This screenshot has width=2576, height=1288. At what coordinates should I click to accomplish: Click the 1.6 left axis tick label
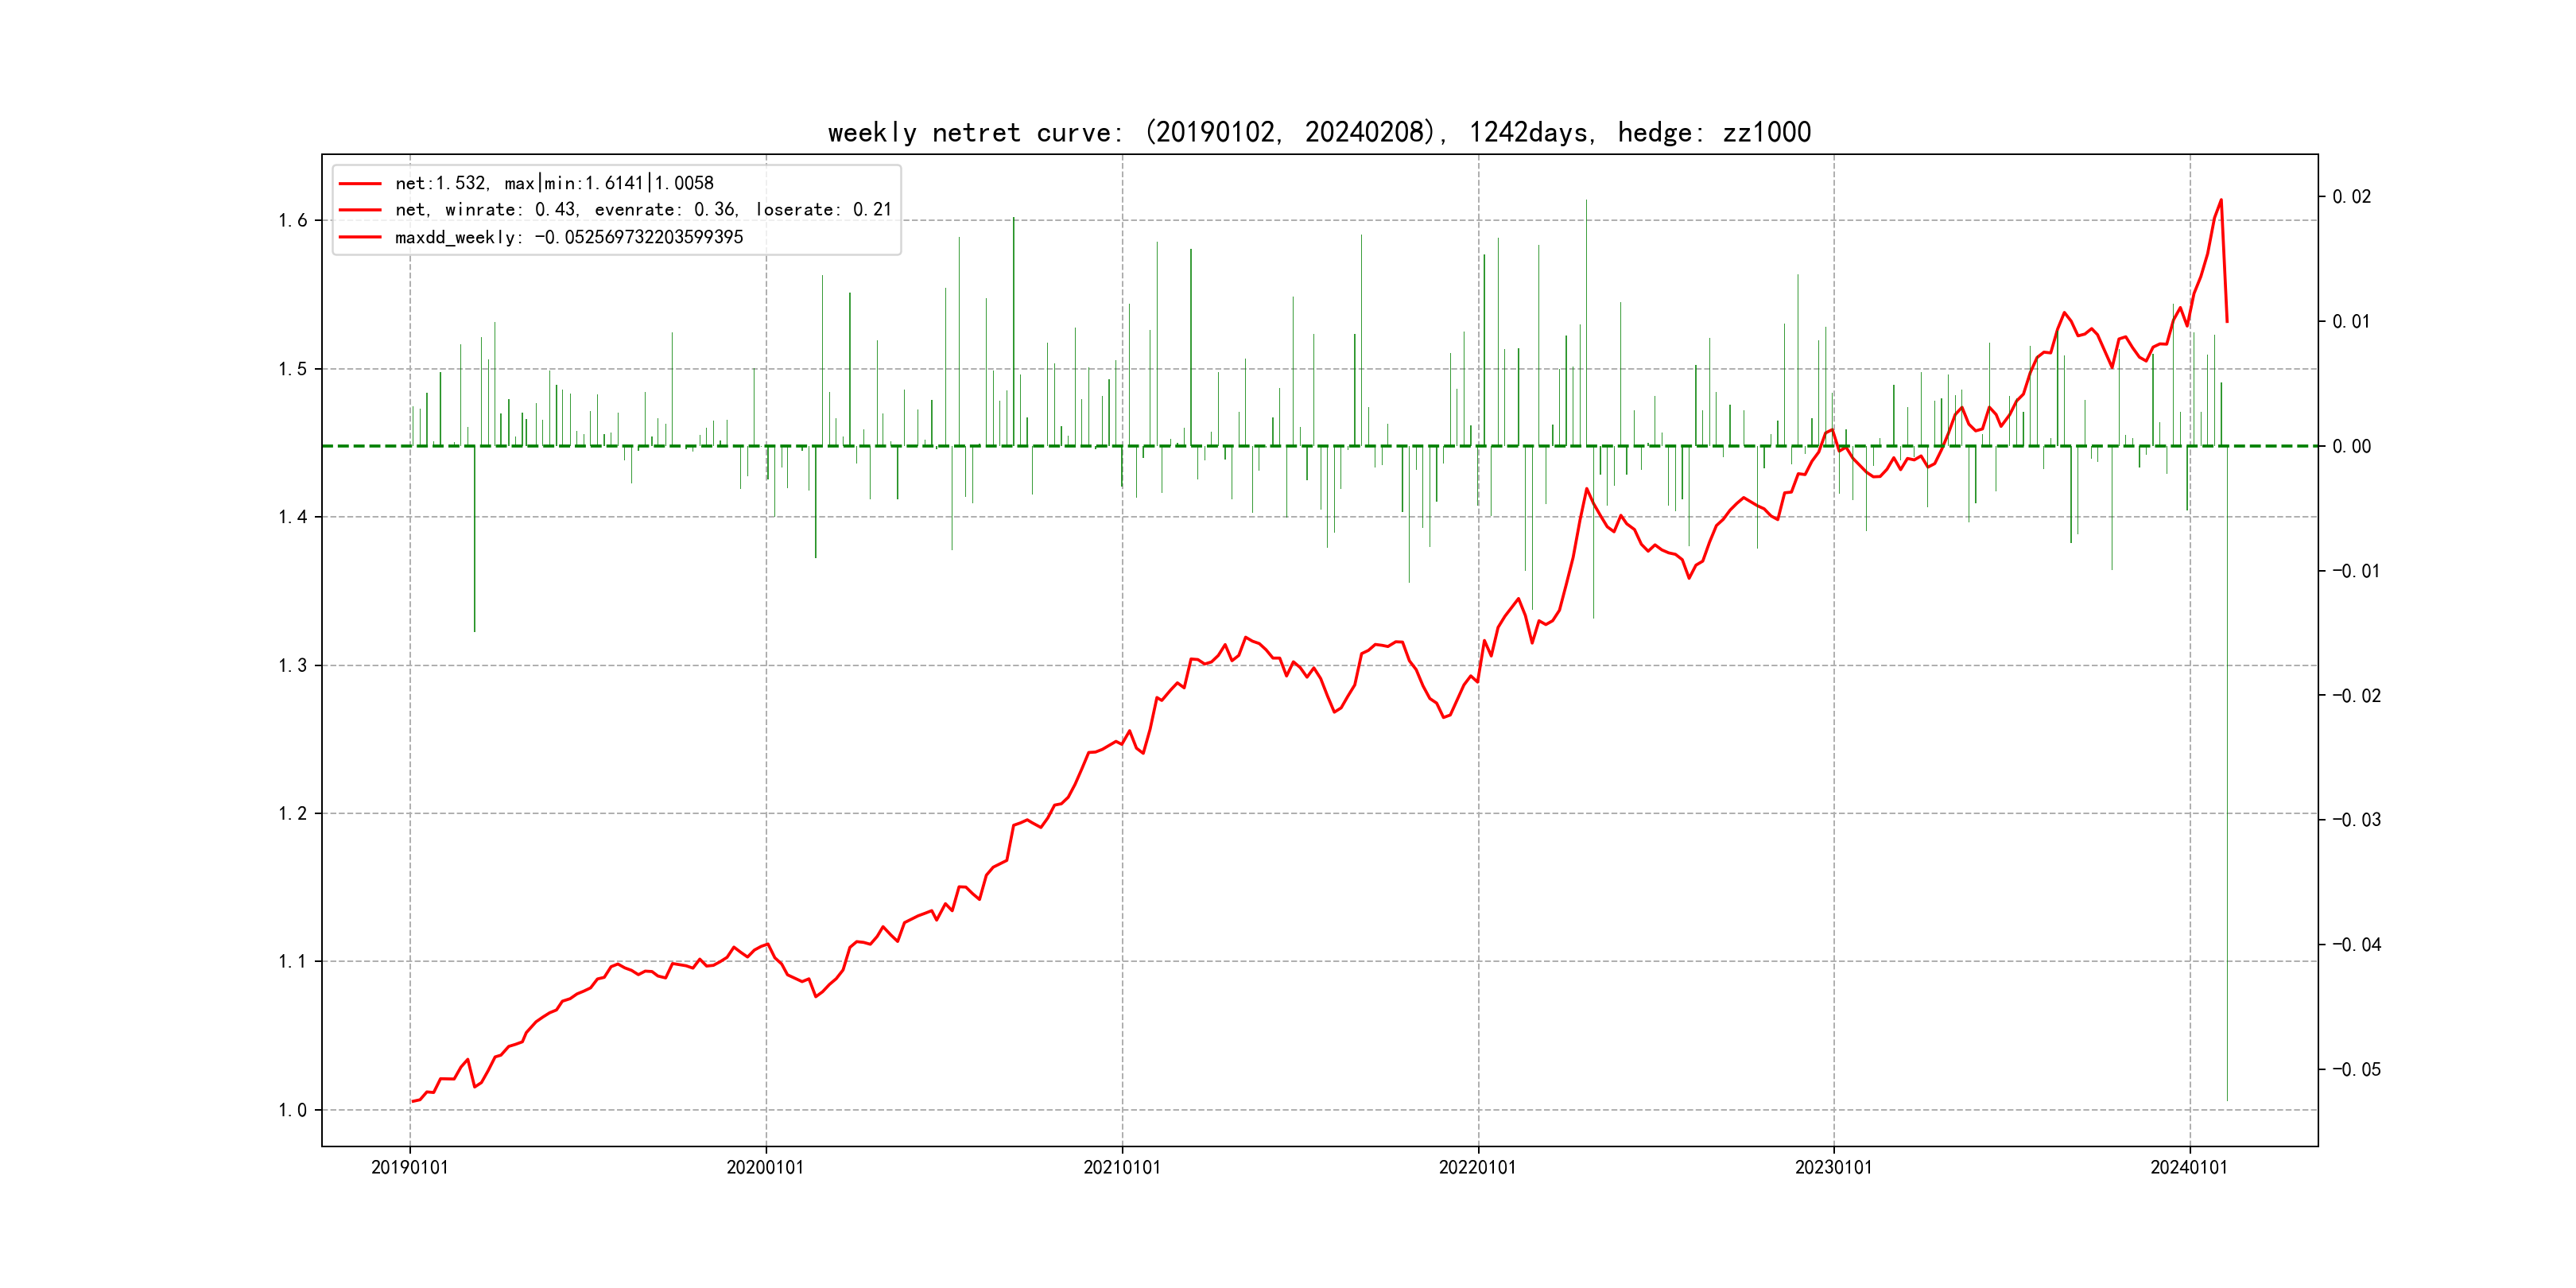coord(293,221)
